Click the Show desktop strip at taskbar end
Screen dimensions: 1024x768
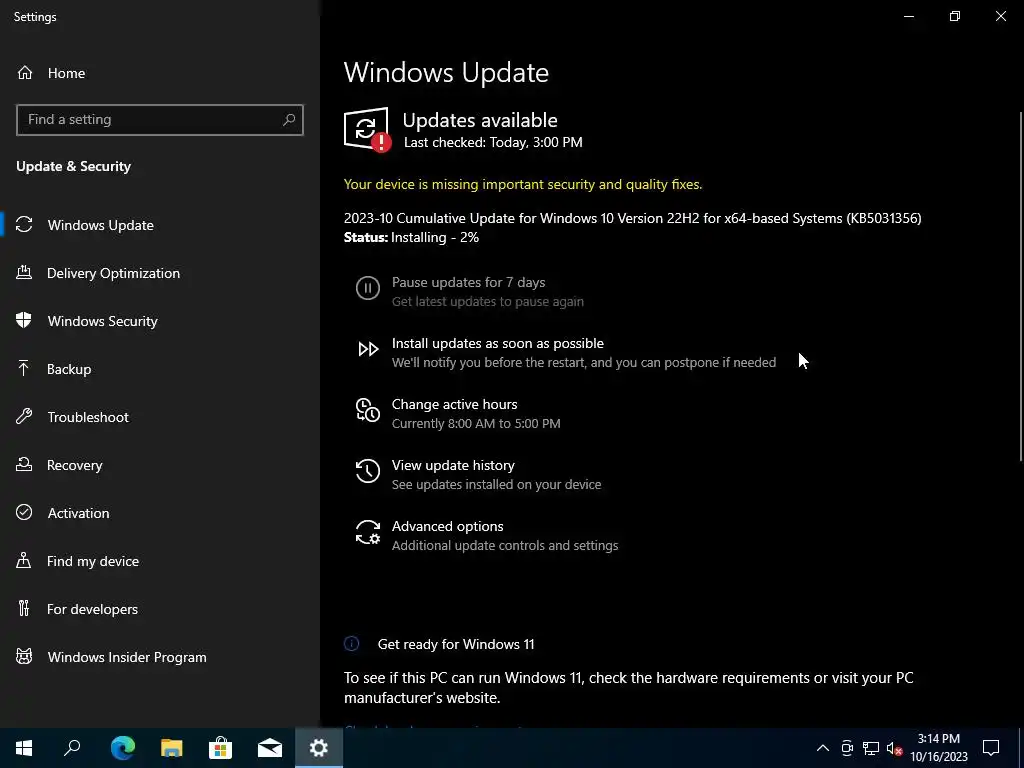[x=1021, y=748]
